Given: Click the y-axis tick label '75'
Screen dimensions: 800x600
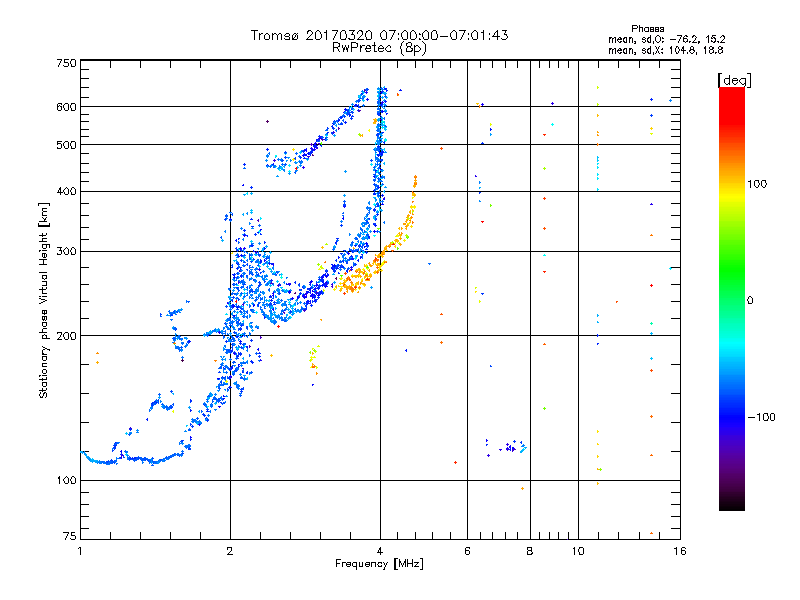Looking at the screenshot, I should tap(70, 536).
